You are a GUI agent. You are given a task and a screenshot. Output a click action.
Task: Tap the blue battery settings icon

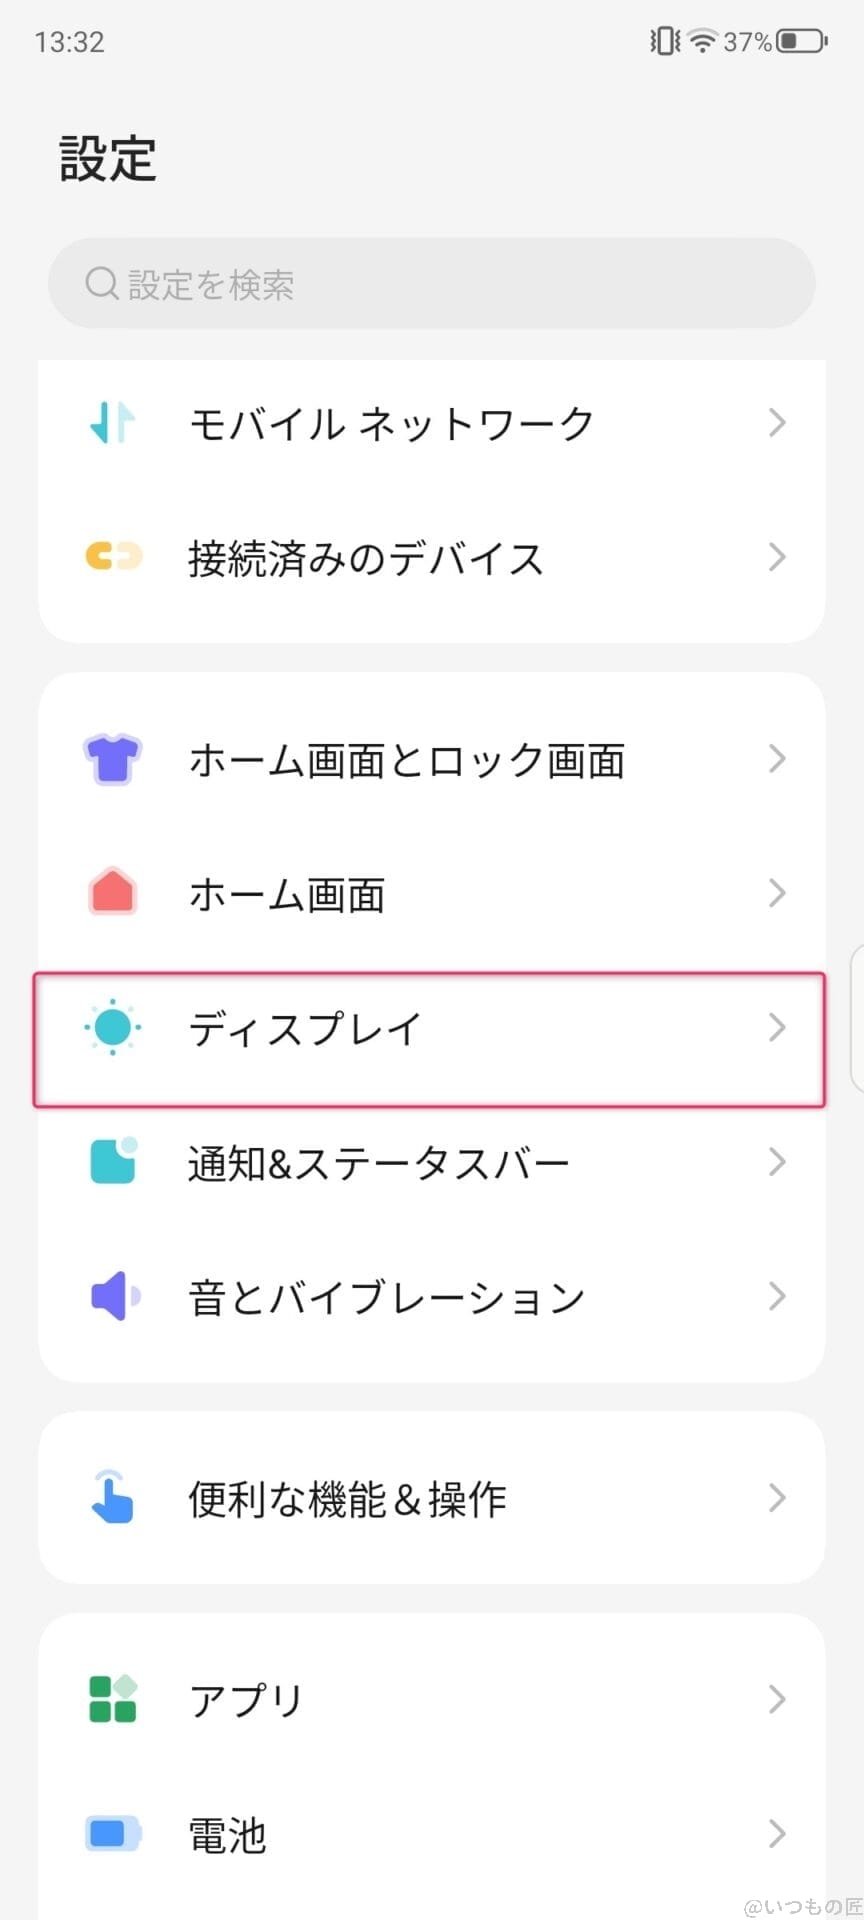point(112,1833)
